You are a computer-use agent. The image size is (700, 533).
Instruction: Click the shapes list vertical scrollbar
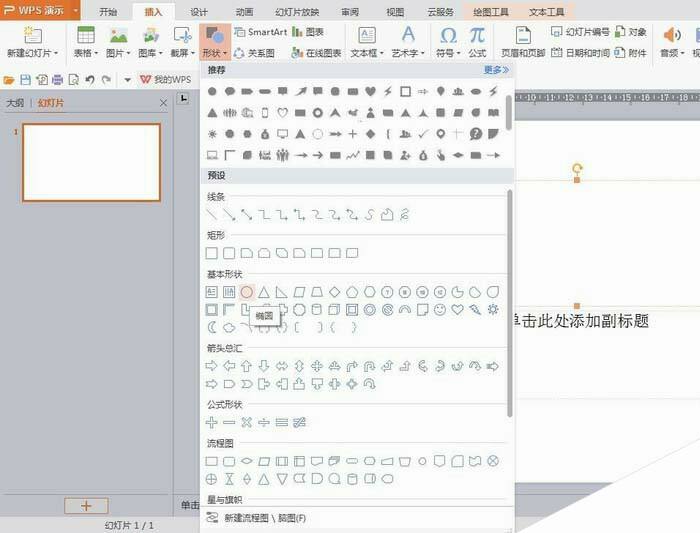pos(509,300)
